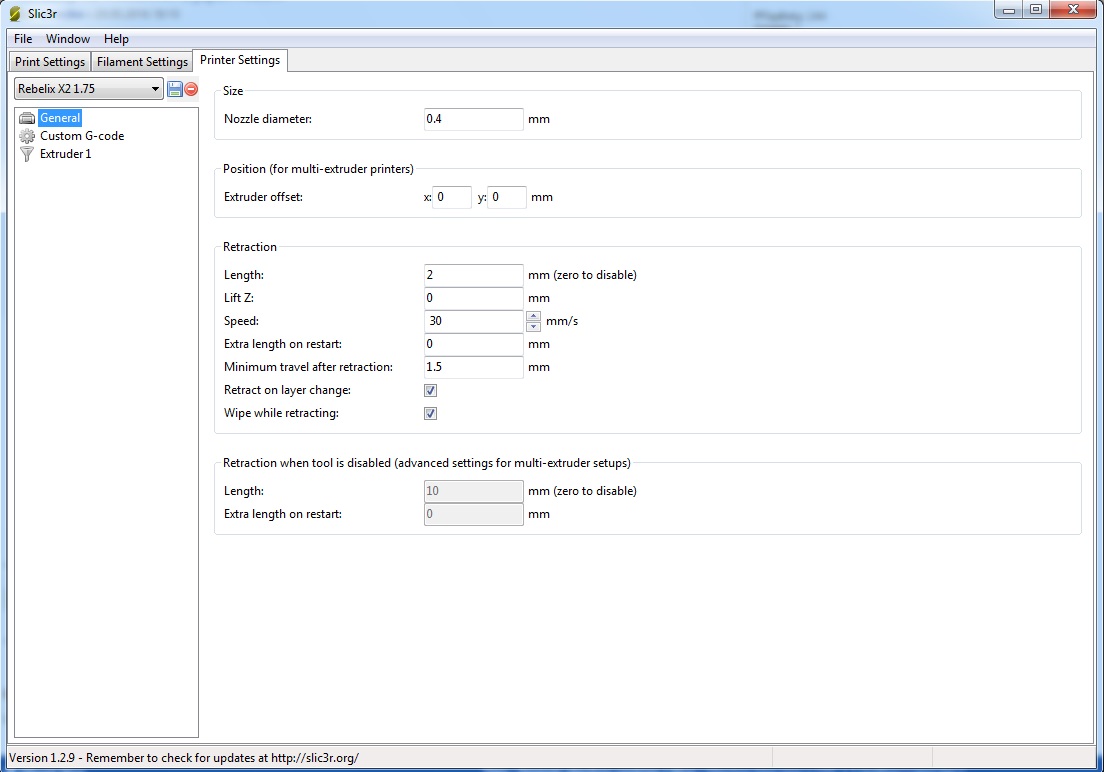This screenshot has height=772, width=1104.
Task: Click the Retraction Length input field
Action: point(473,275)
